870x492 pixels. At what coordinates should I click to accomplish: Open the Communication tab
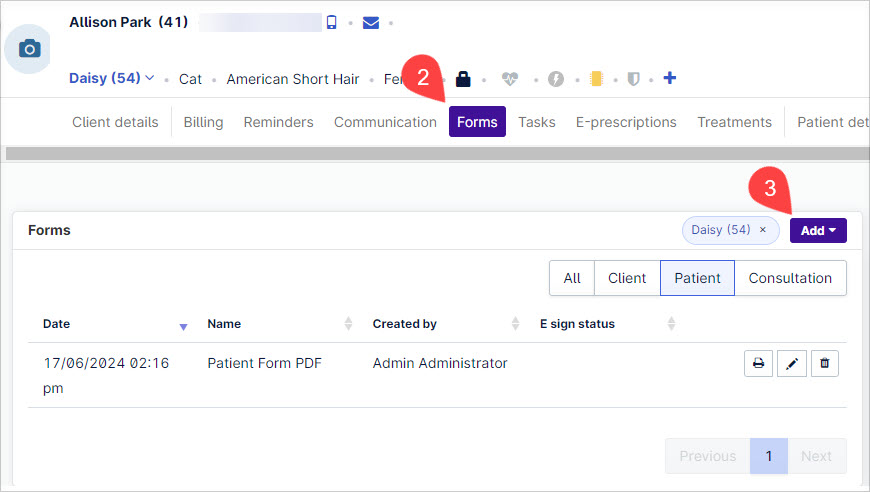[385, 122]
